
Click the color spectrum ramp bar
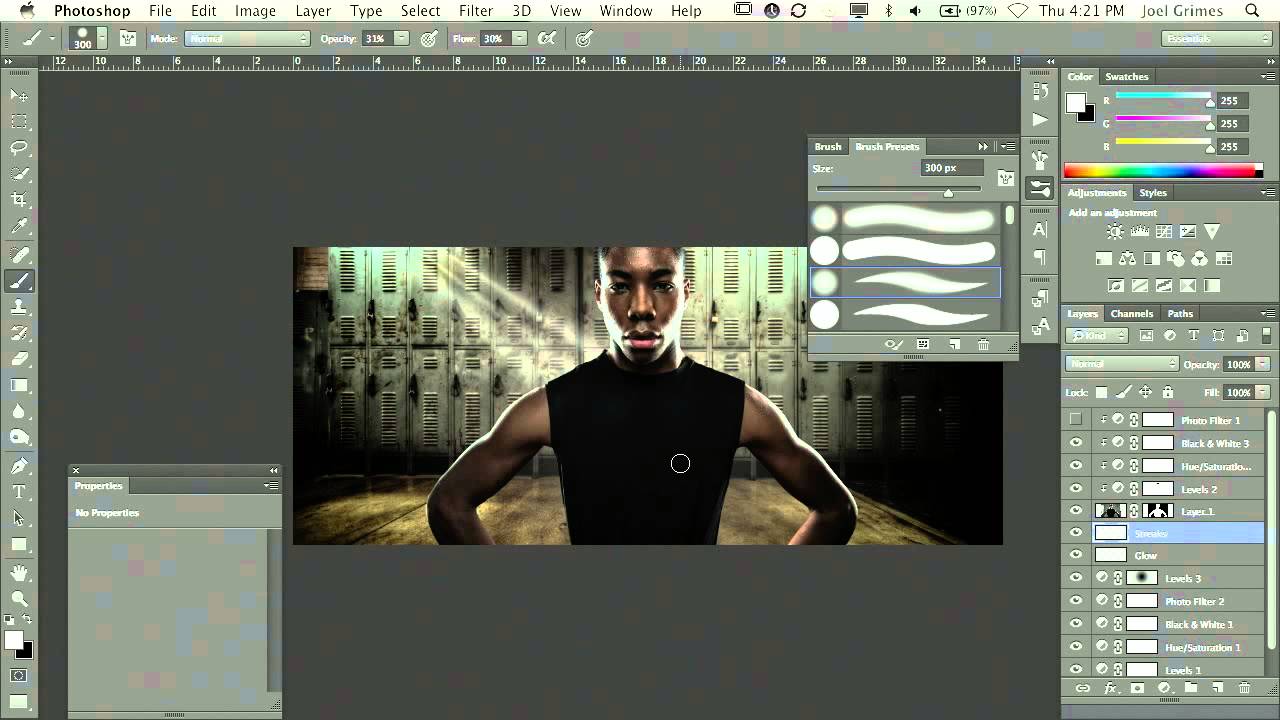[1163, 171]
